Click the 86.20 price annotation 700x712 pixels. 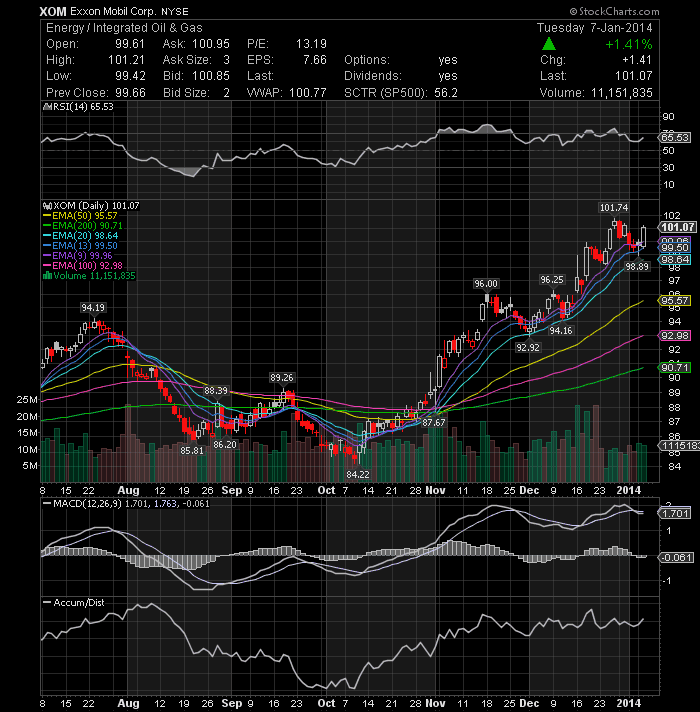click(x=225, y=445)
